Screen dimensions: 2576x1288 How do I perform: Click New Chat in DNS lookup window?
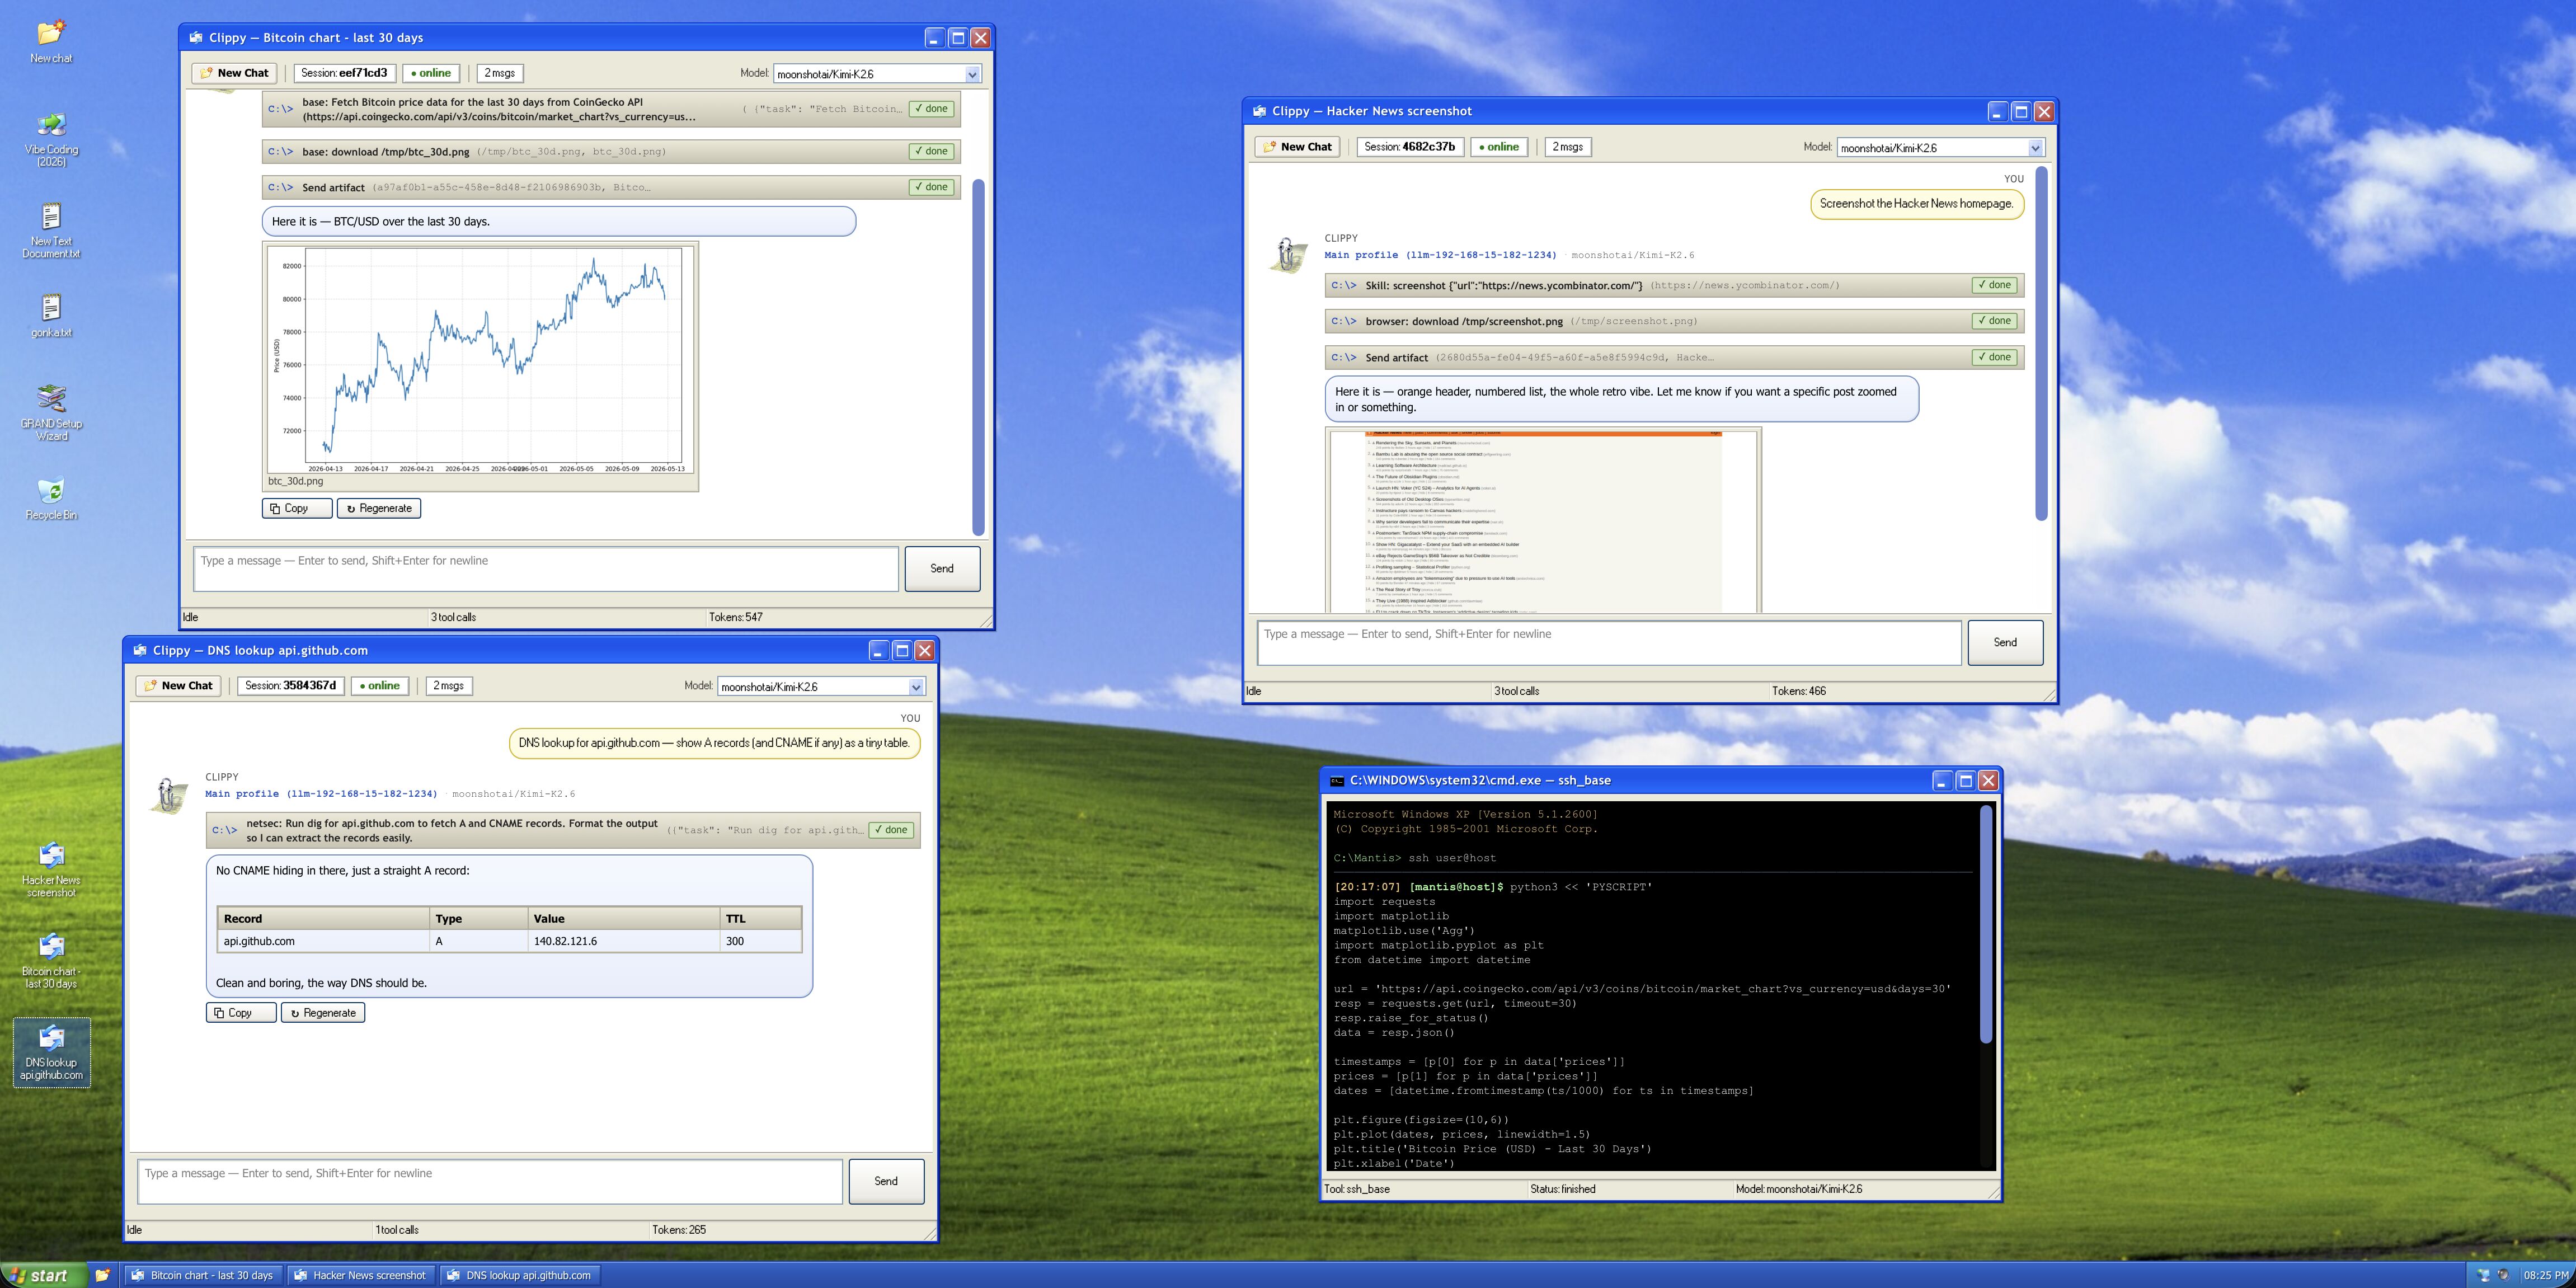click(179, 686)
